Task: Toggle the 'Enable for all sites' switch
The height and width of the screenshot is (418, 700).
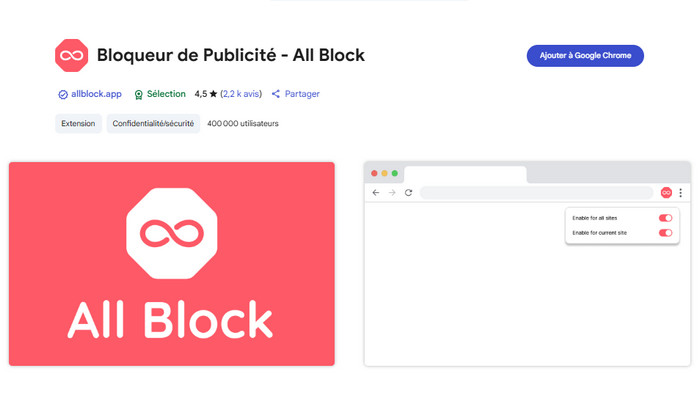Action: pos(665,217)
